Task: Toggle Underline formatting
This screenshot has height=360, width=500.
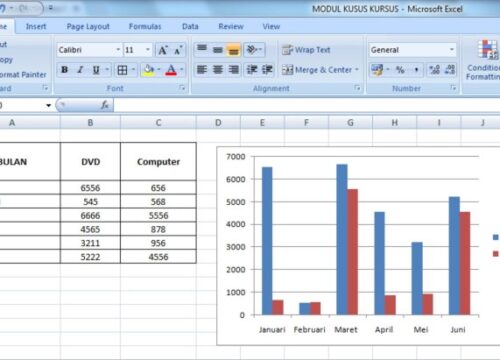Action: 96,70
